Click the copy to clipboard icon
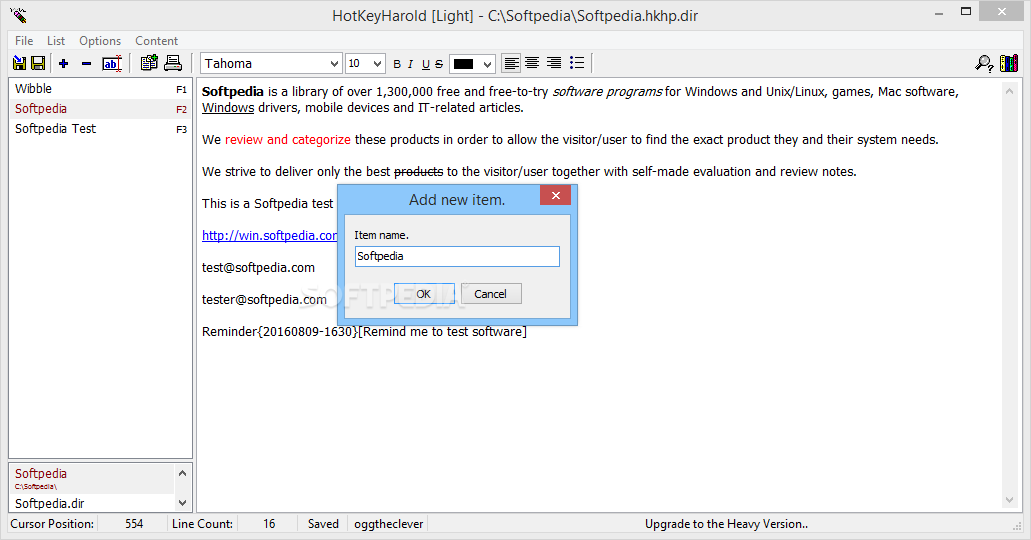The height and width of the screenshot is (540, 1031). (x=149, y=63)
